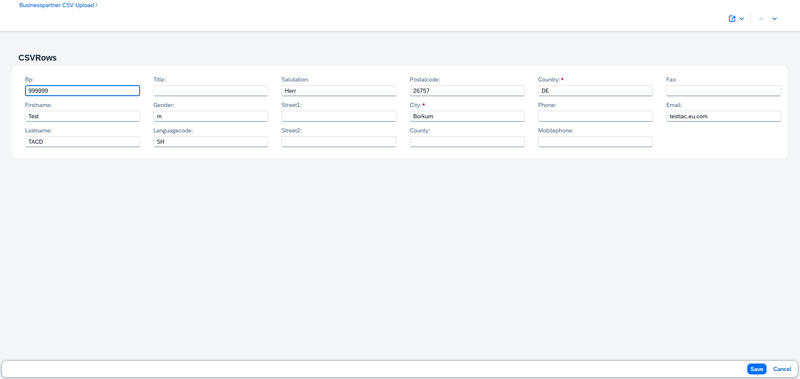Edit the Email field
The width and height of the screenshot is (800, 379).
(x=723, y=116)
